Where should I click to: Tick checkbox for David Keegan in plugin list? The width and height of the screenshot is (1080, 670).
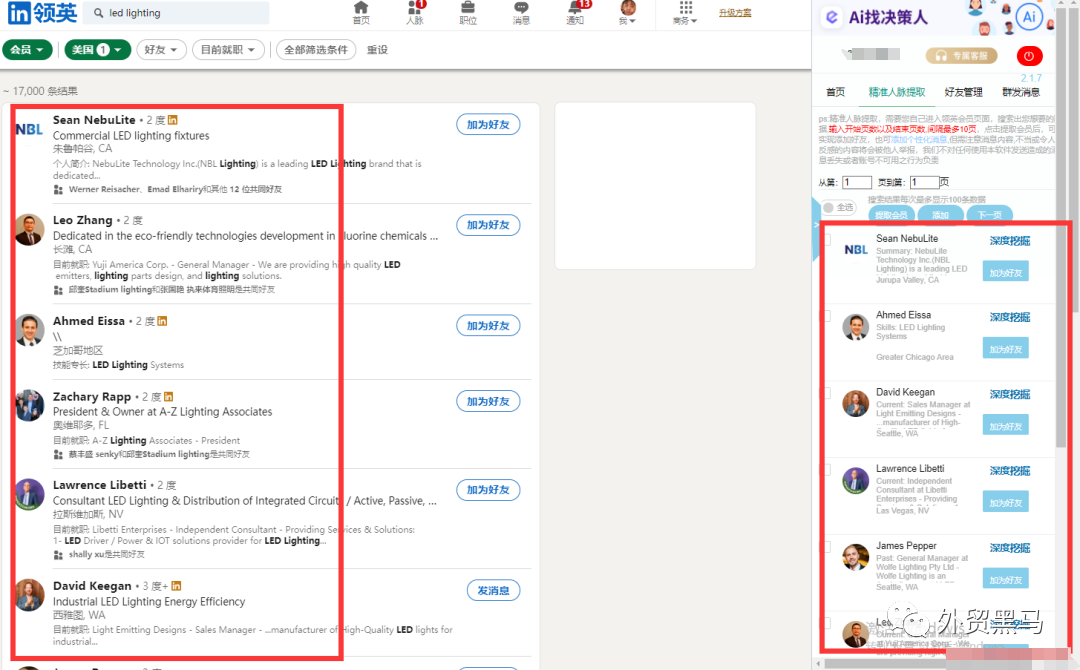coord(828,393)
